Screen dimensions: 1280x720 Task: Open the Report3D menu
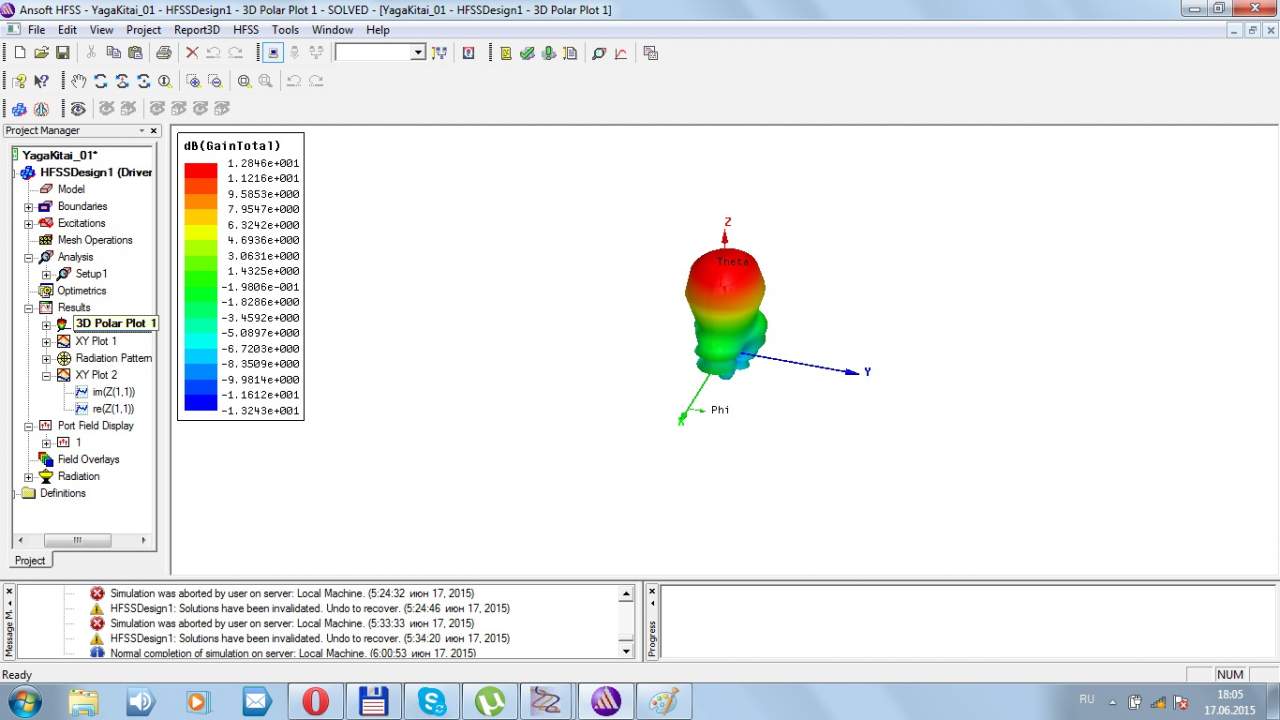tap(197, 30)
